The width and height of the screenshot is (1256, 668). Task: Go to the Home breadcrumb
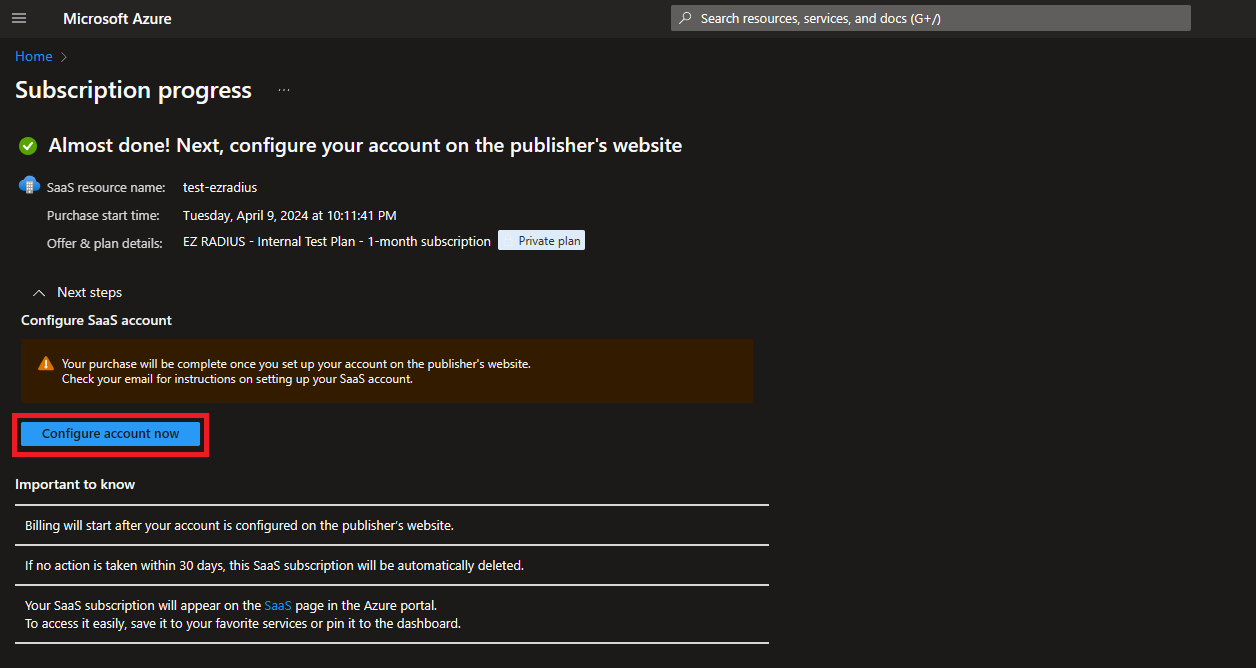coord(33,57)
